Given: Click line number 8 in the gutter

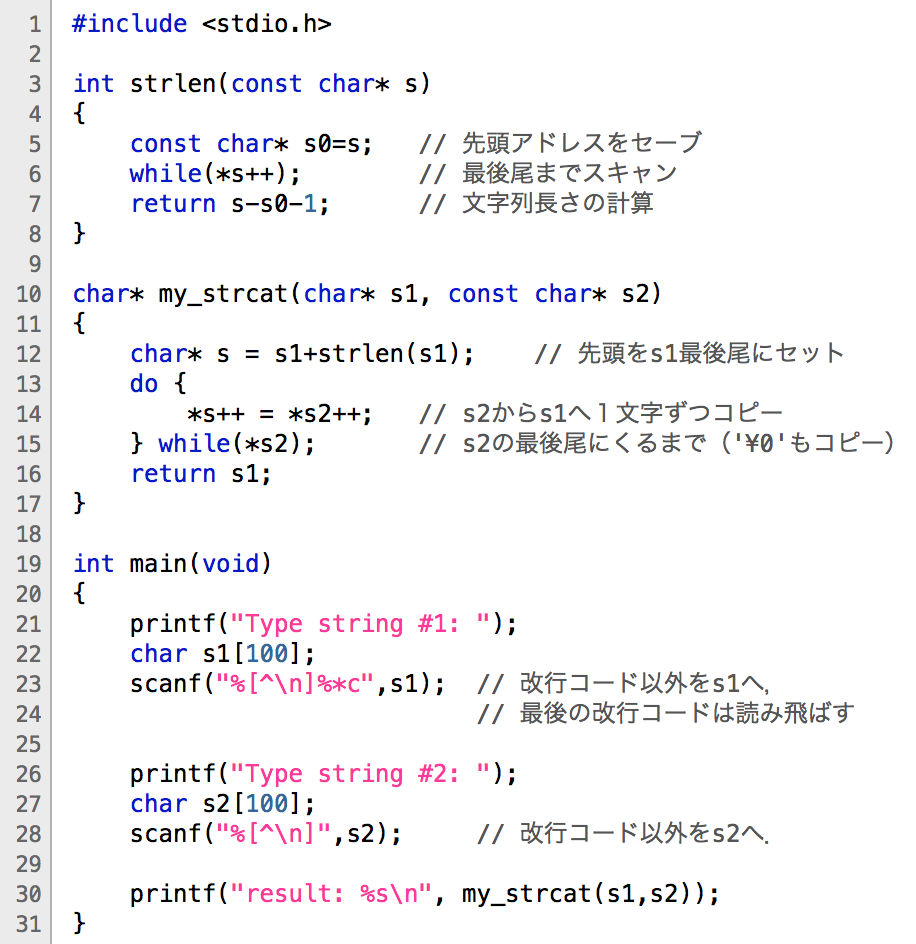Looking at the screenshot, I should (35, 234).
